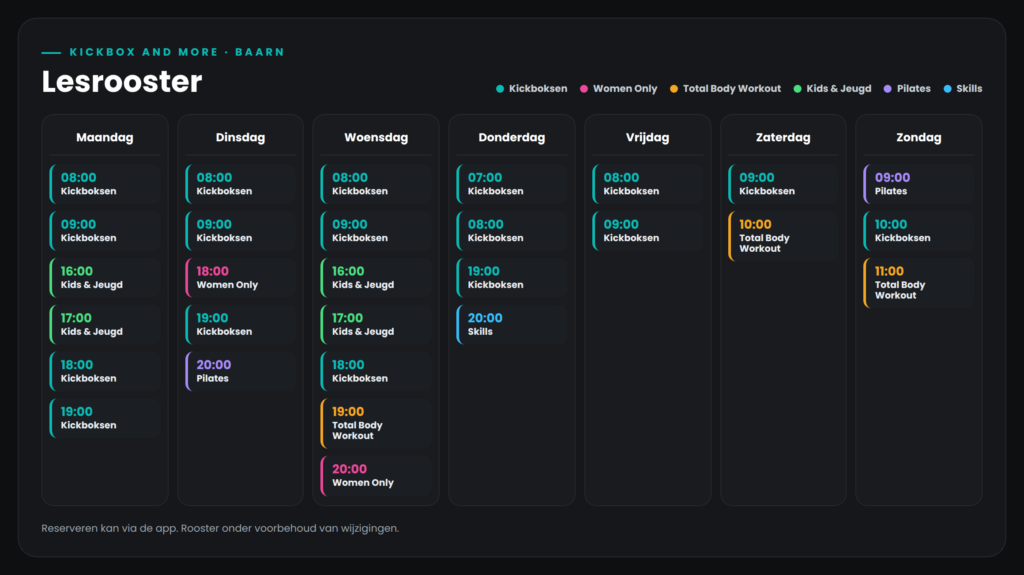This screenshot has width=1024, height=575.
Task: Click the Kickboksen legend label text
Action: point(538,89)
